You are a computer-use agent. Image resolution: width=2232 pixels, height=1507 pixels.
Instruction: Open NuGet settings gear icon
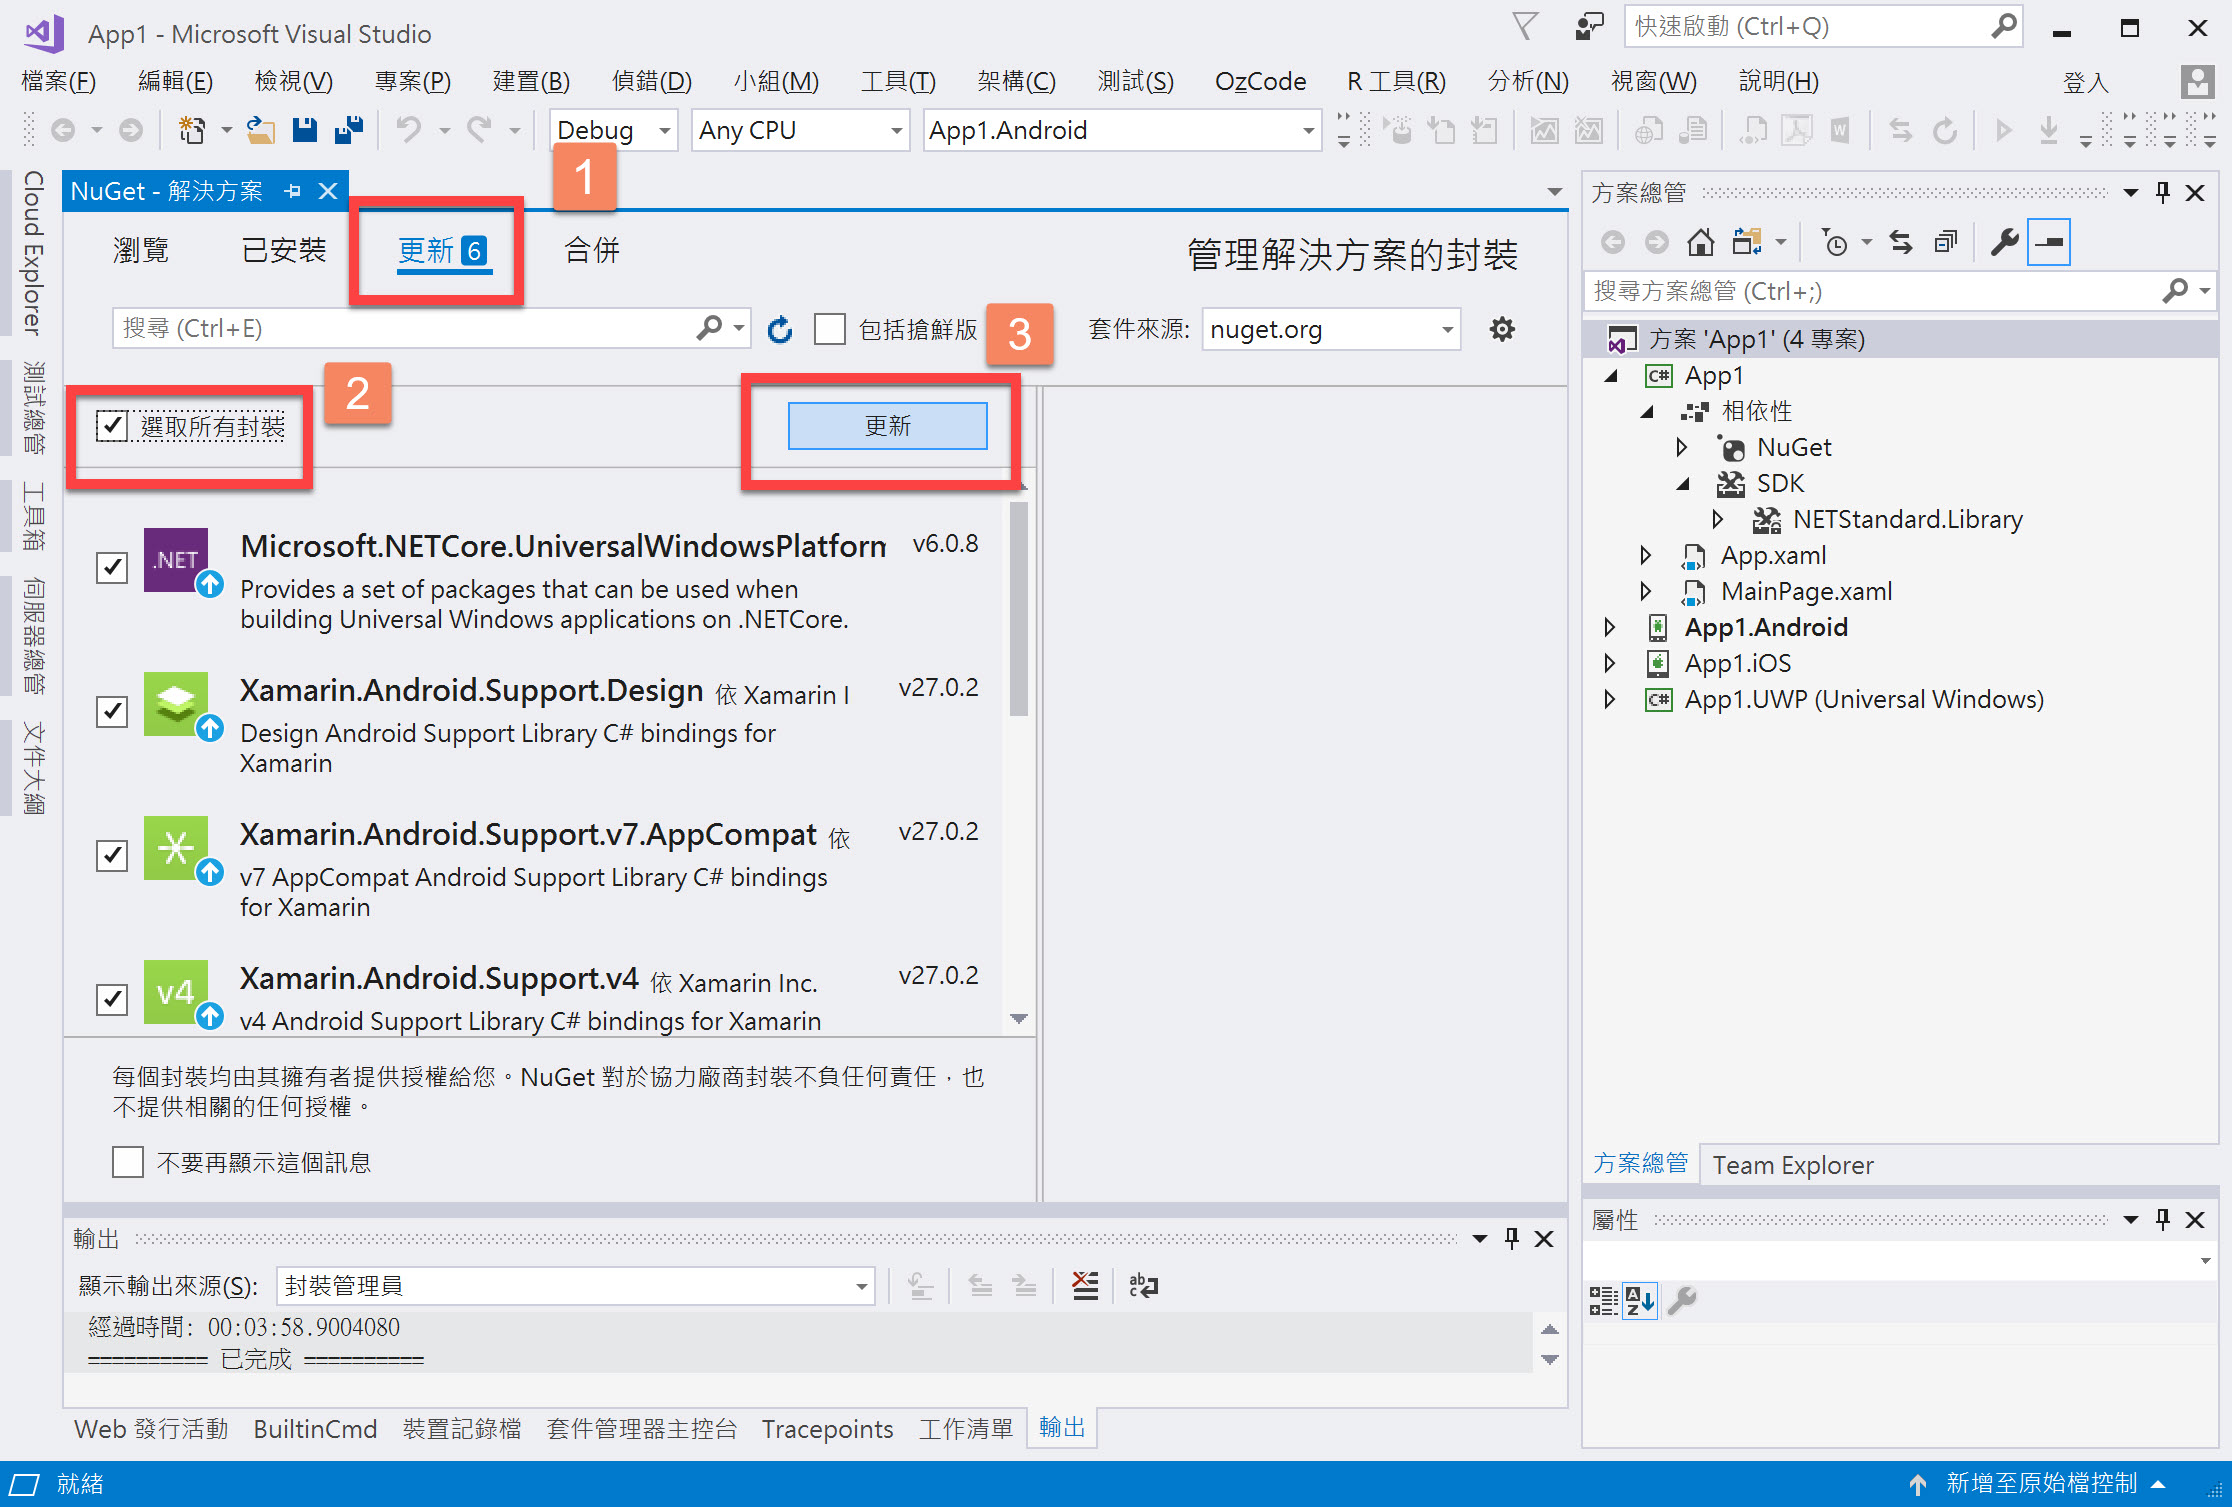coord(1502,329)
